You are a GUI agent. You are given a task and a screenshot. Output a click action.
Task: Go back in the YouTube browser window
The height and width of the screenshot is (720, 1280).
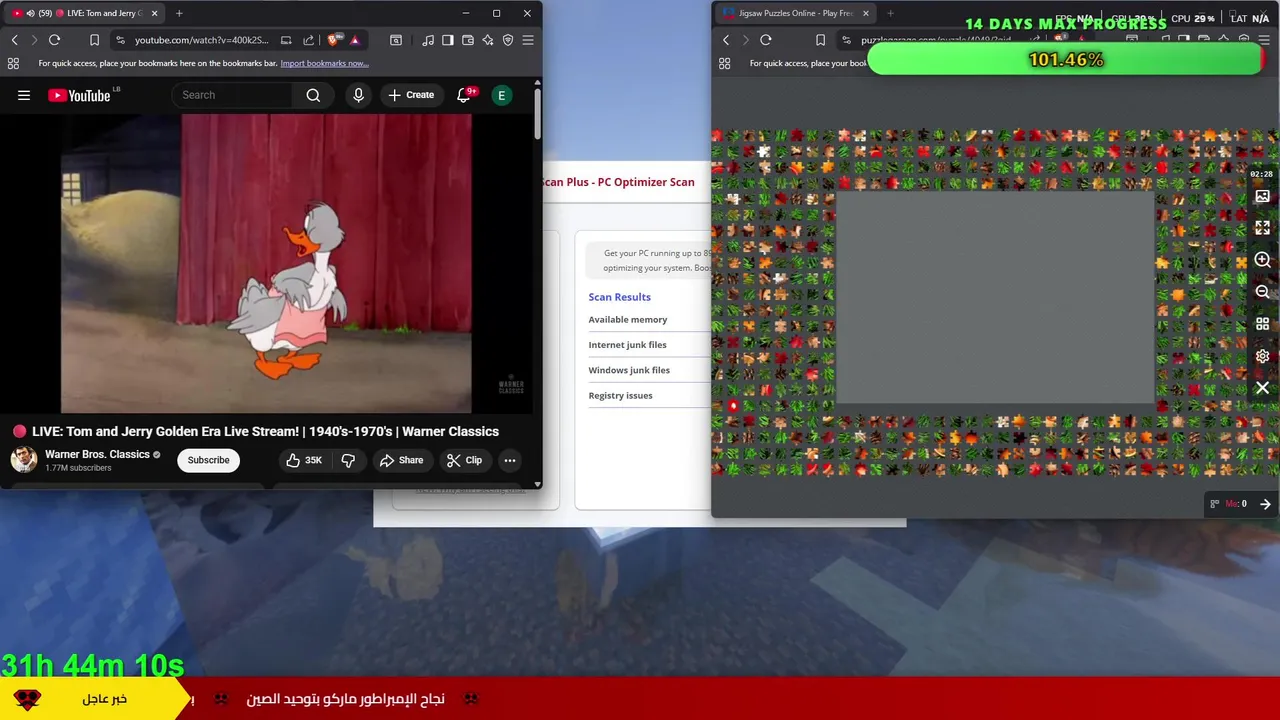[x=15, y=40]
